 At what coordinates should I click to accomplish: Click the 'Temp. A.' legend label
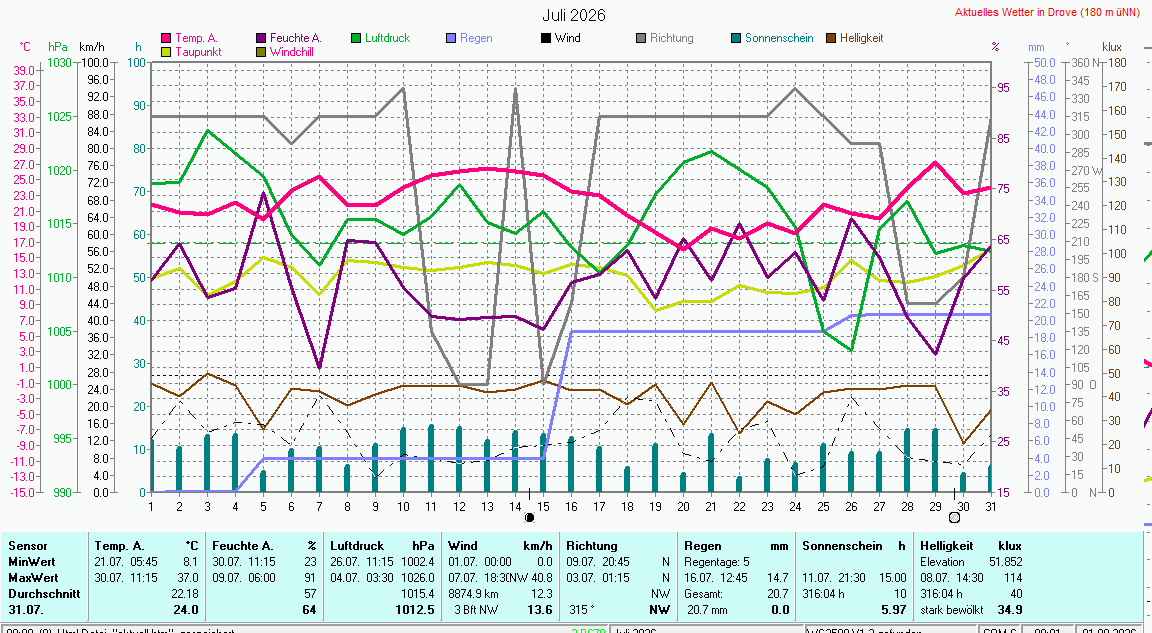pyautogui.click(x=196, y=38)
